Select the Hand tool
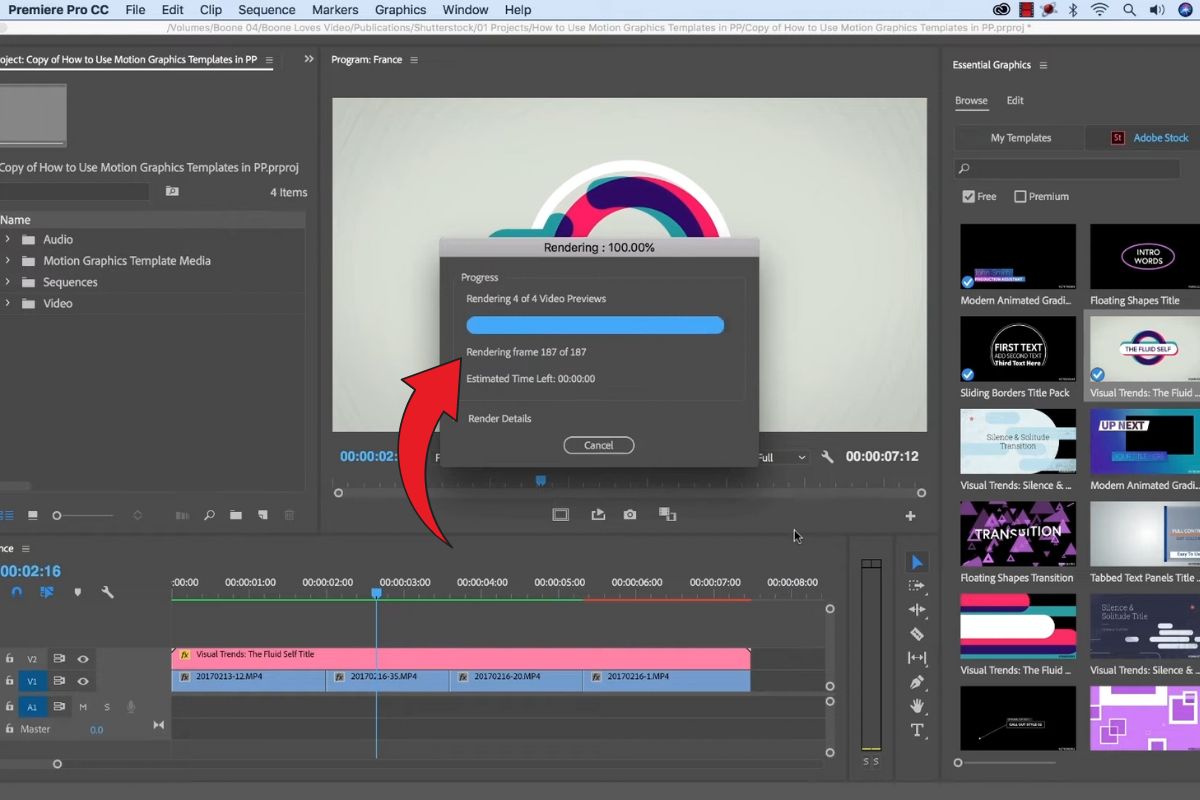Viewport: 1200px width, 800px height. 917,706
